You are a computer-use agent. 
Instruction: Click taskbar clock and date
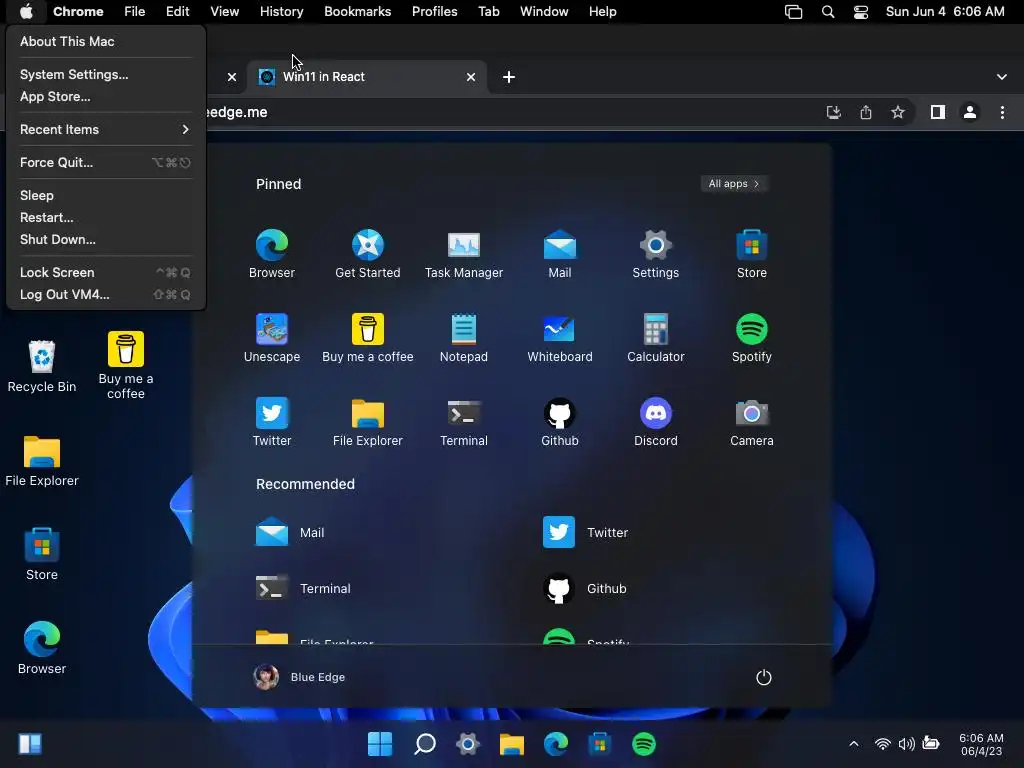pos(981,744)
